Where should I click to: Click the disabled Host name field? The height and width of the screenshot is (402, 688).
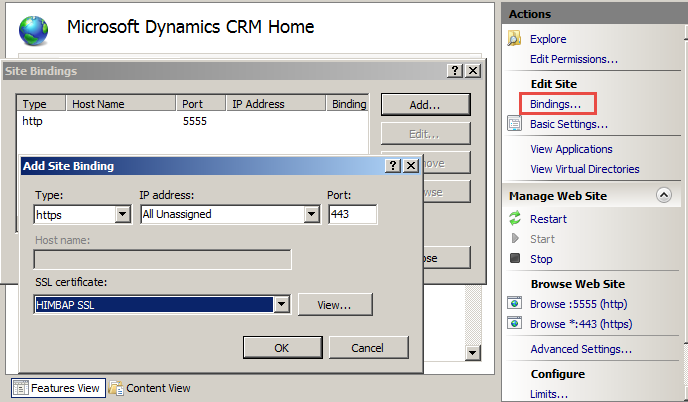[162, 260]
